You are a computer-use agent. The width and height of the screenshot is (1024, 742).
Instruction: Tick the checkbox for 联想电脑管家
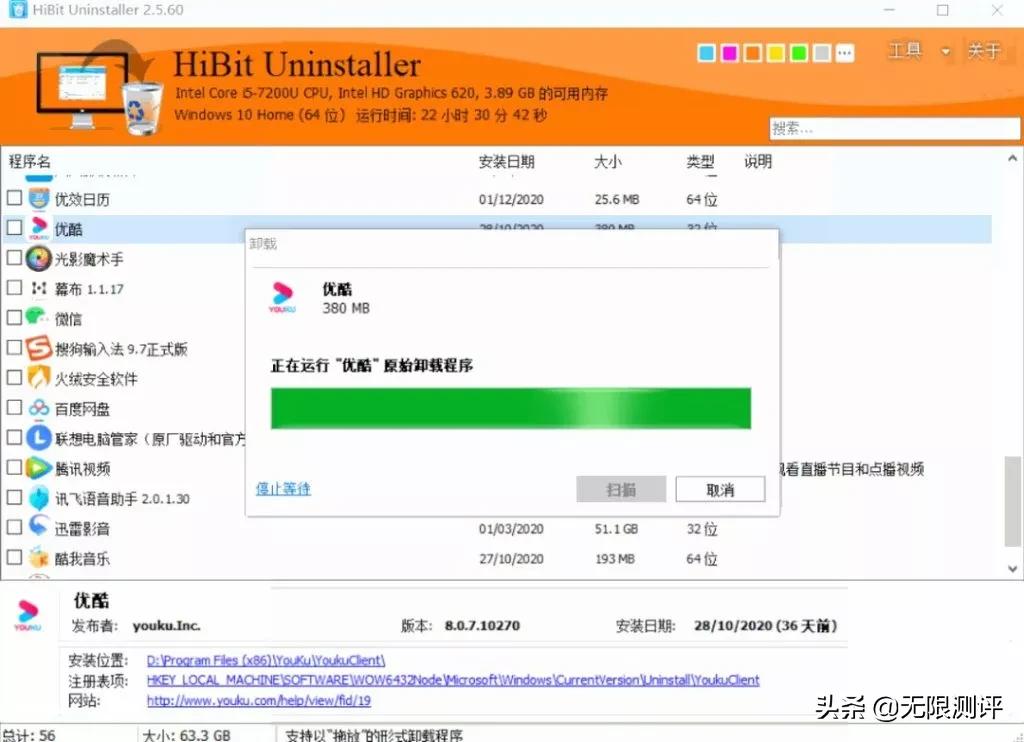(x=14, y=437)
